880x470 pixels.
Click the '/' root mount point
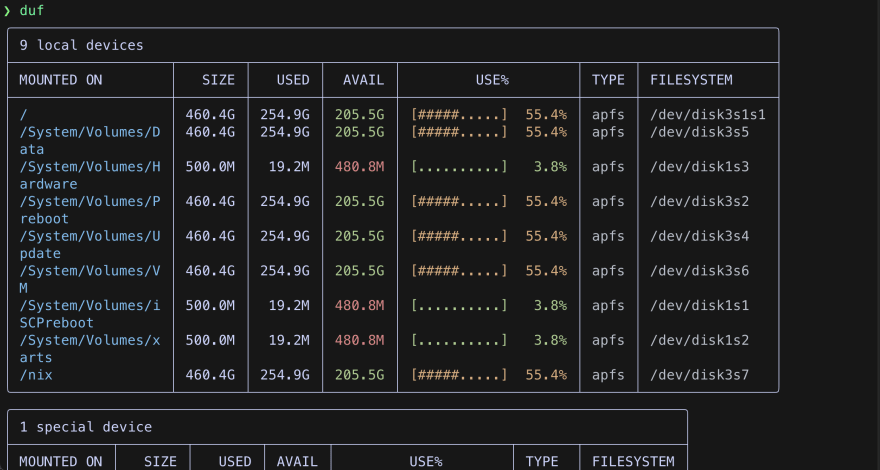pyautogui.click(x=24, y=115)
